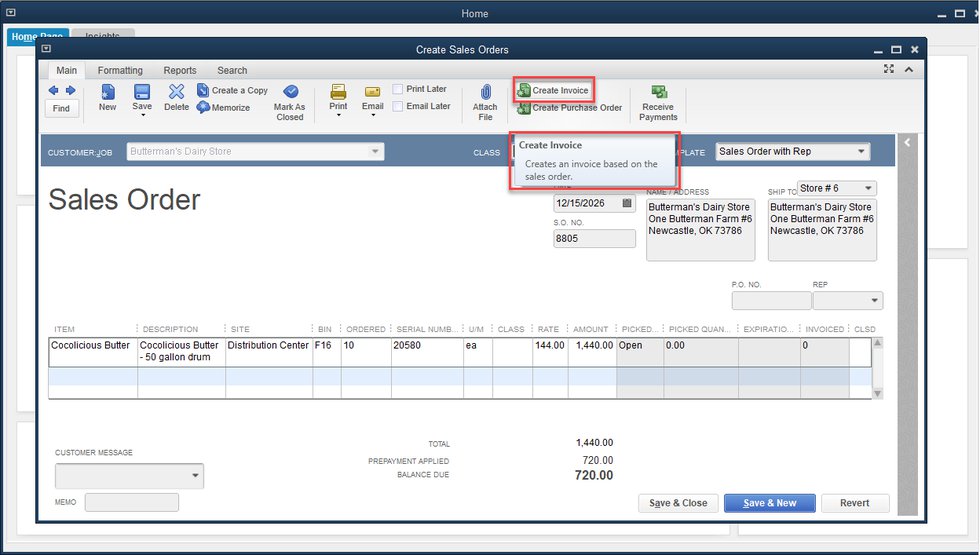Click the Memo input field
The image size is (980, 555).
[x=132, y=502]
